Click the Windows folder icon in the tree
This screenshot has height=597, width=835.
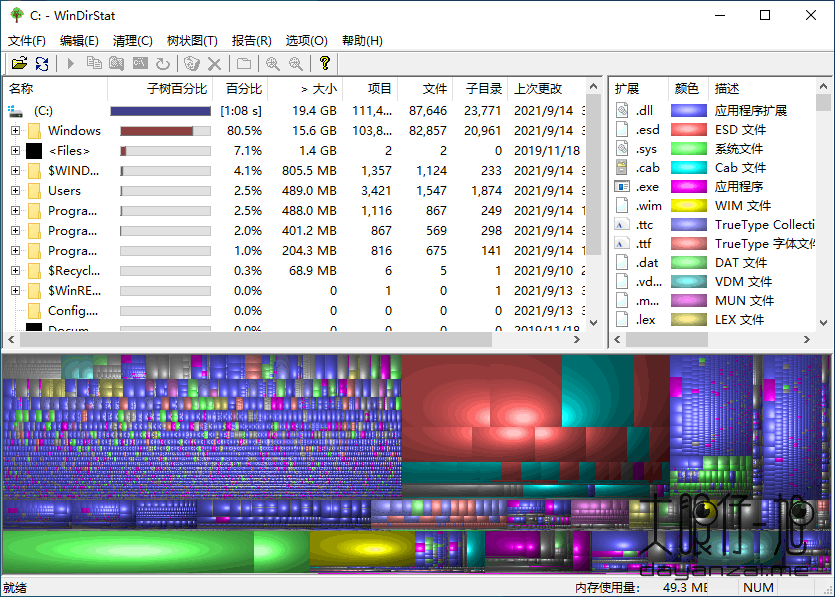34,130
